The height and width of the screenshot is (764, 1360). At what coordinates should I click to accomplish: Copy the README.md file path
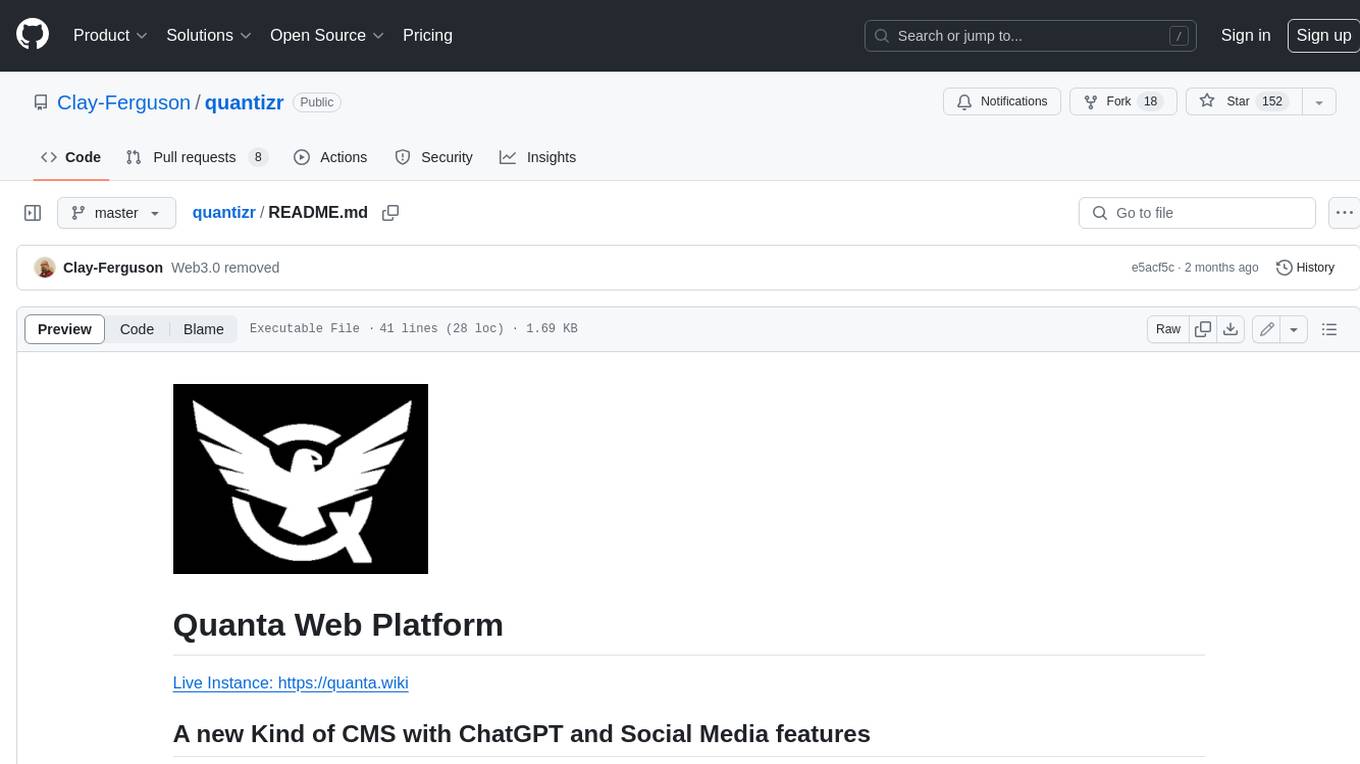coord(391,213)
